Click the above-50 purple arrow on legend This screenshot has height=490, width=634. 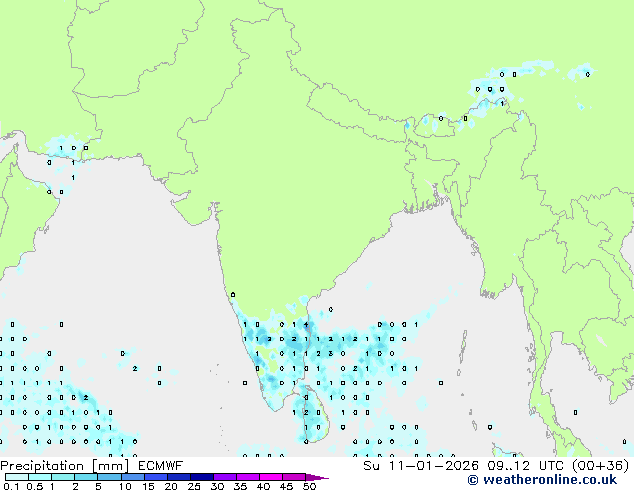tap(317, 477)
